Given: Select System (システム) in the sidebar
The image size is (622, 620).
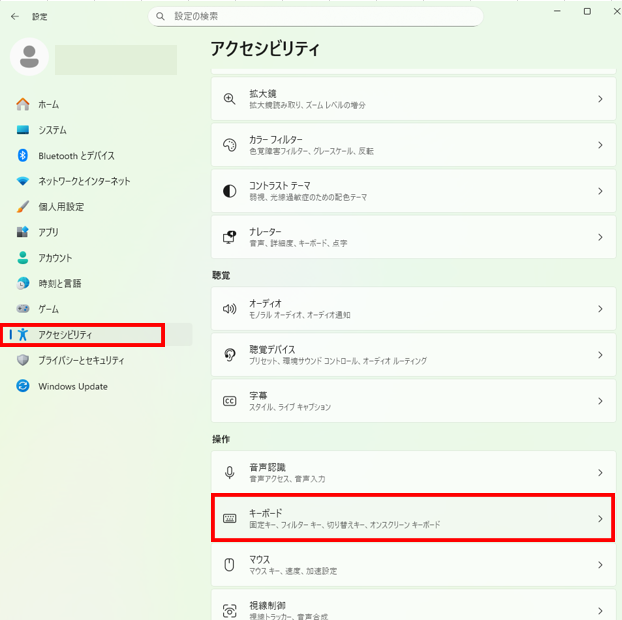Looking at the screenshot, I should tap(52, 130).
